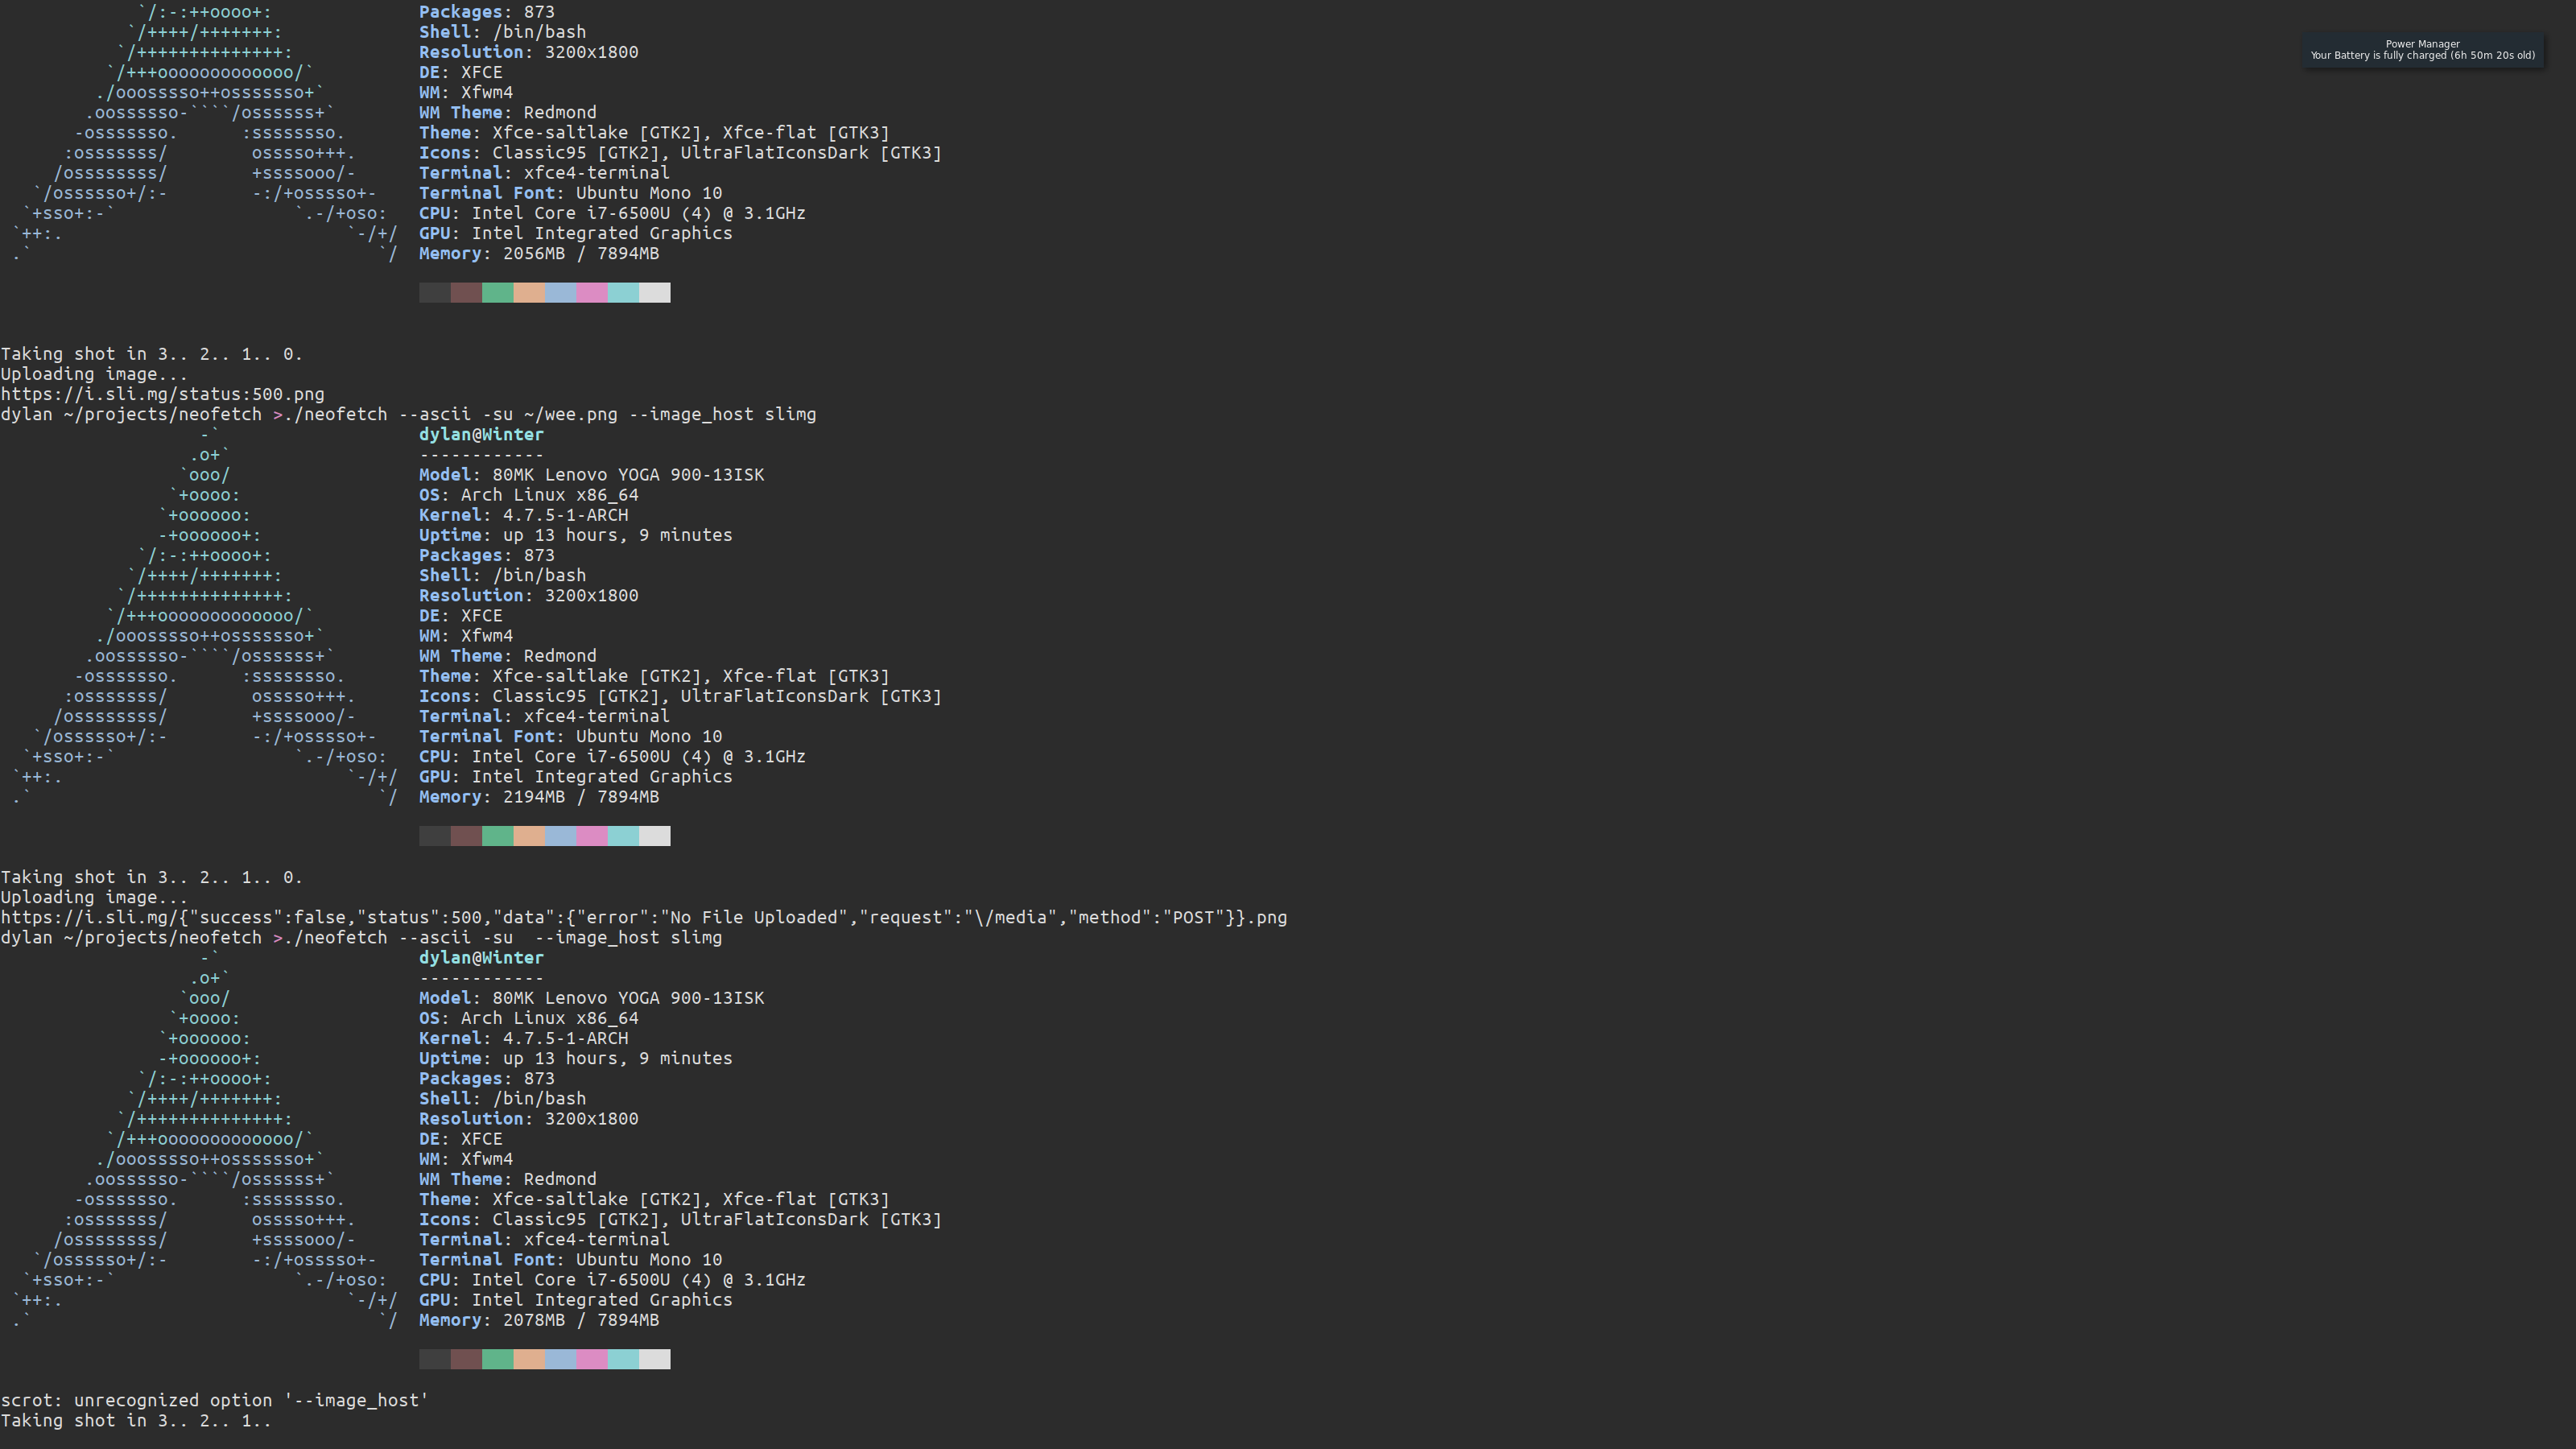Click the "Memory: 2194MB / 7894MB" text
2576x1449 pixels.
coord(538,797)
